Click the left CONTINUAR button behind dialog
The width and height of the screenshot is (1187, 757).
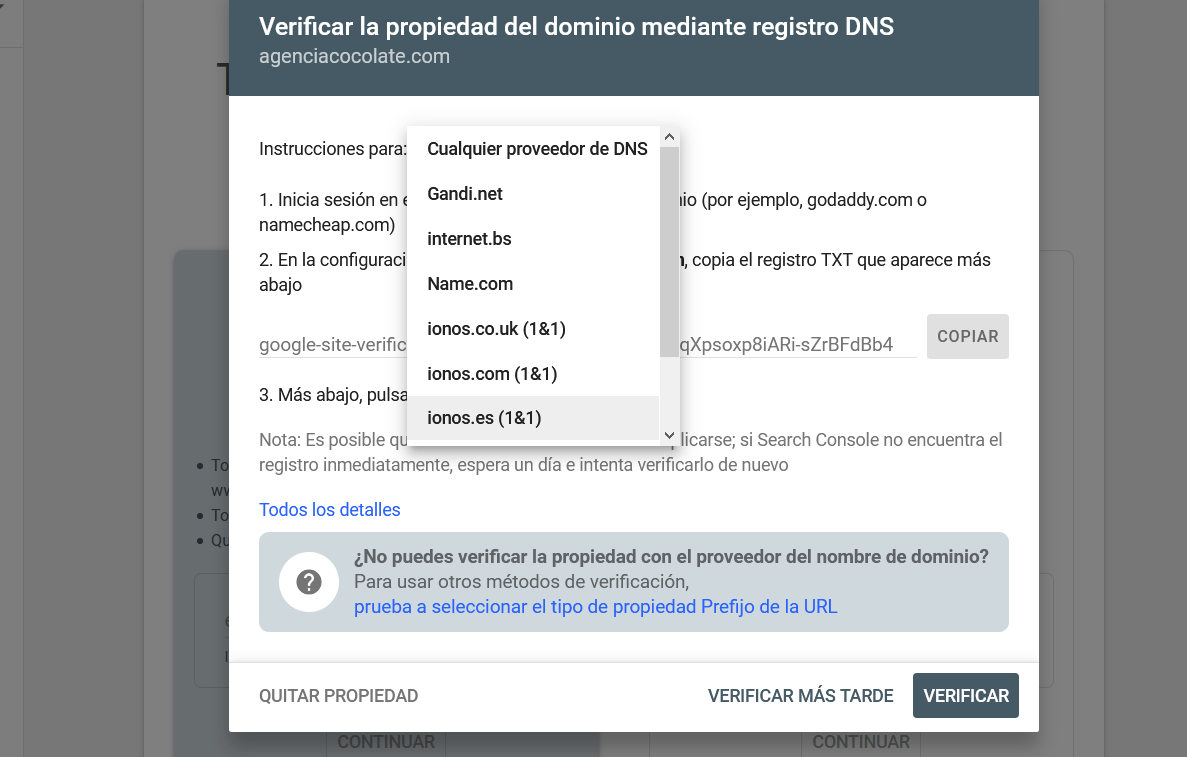tap(386, 742)
